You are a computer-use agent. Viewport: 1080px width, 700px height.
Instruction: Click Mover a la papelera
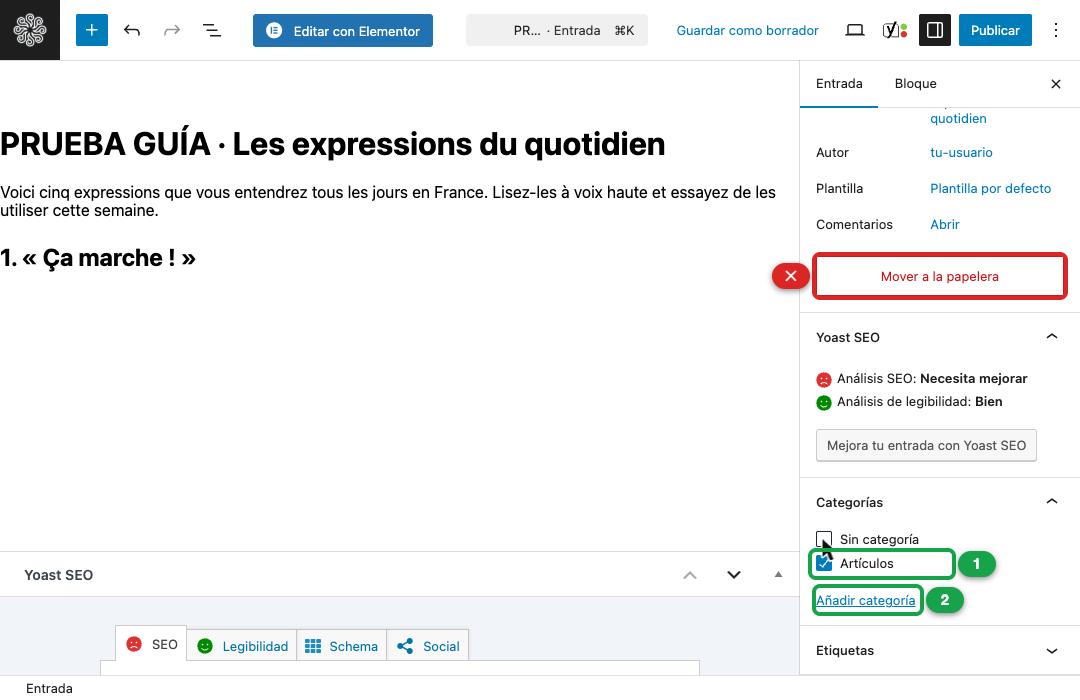(x=939, y=276)
